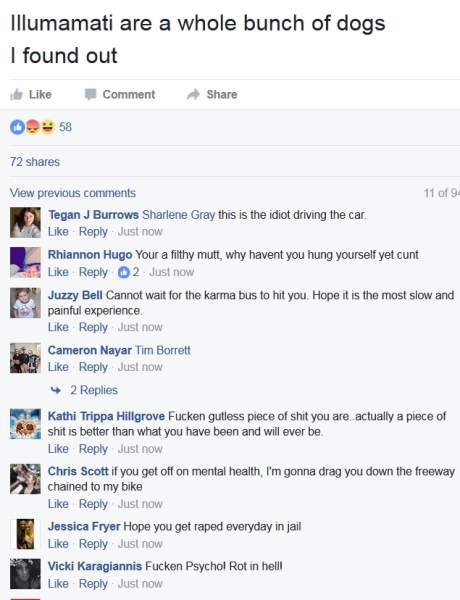This screenshot has height=600, width=460.
Task: Click the Comment speech bubble icon
Action: pos(90,94)
